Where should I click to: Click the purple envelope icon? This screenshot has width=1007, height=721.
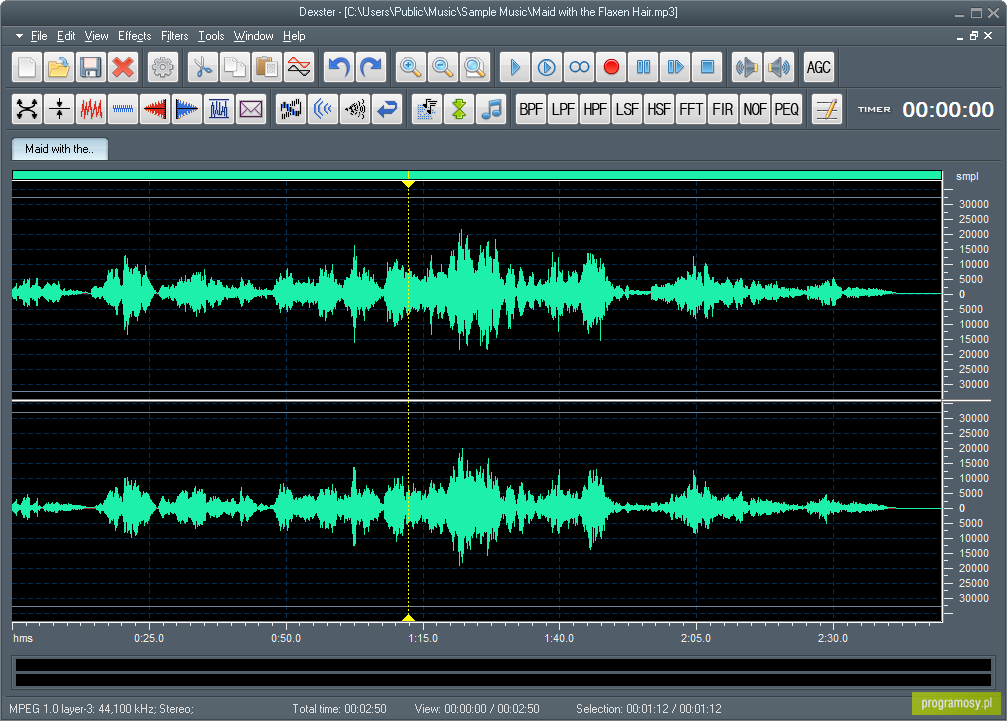tap(251, 109)
